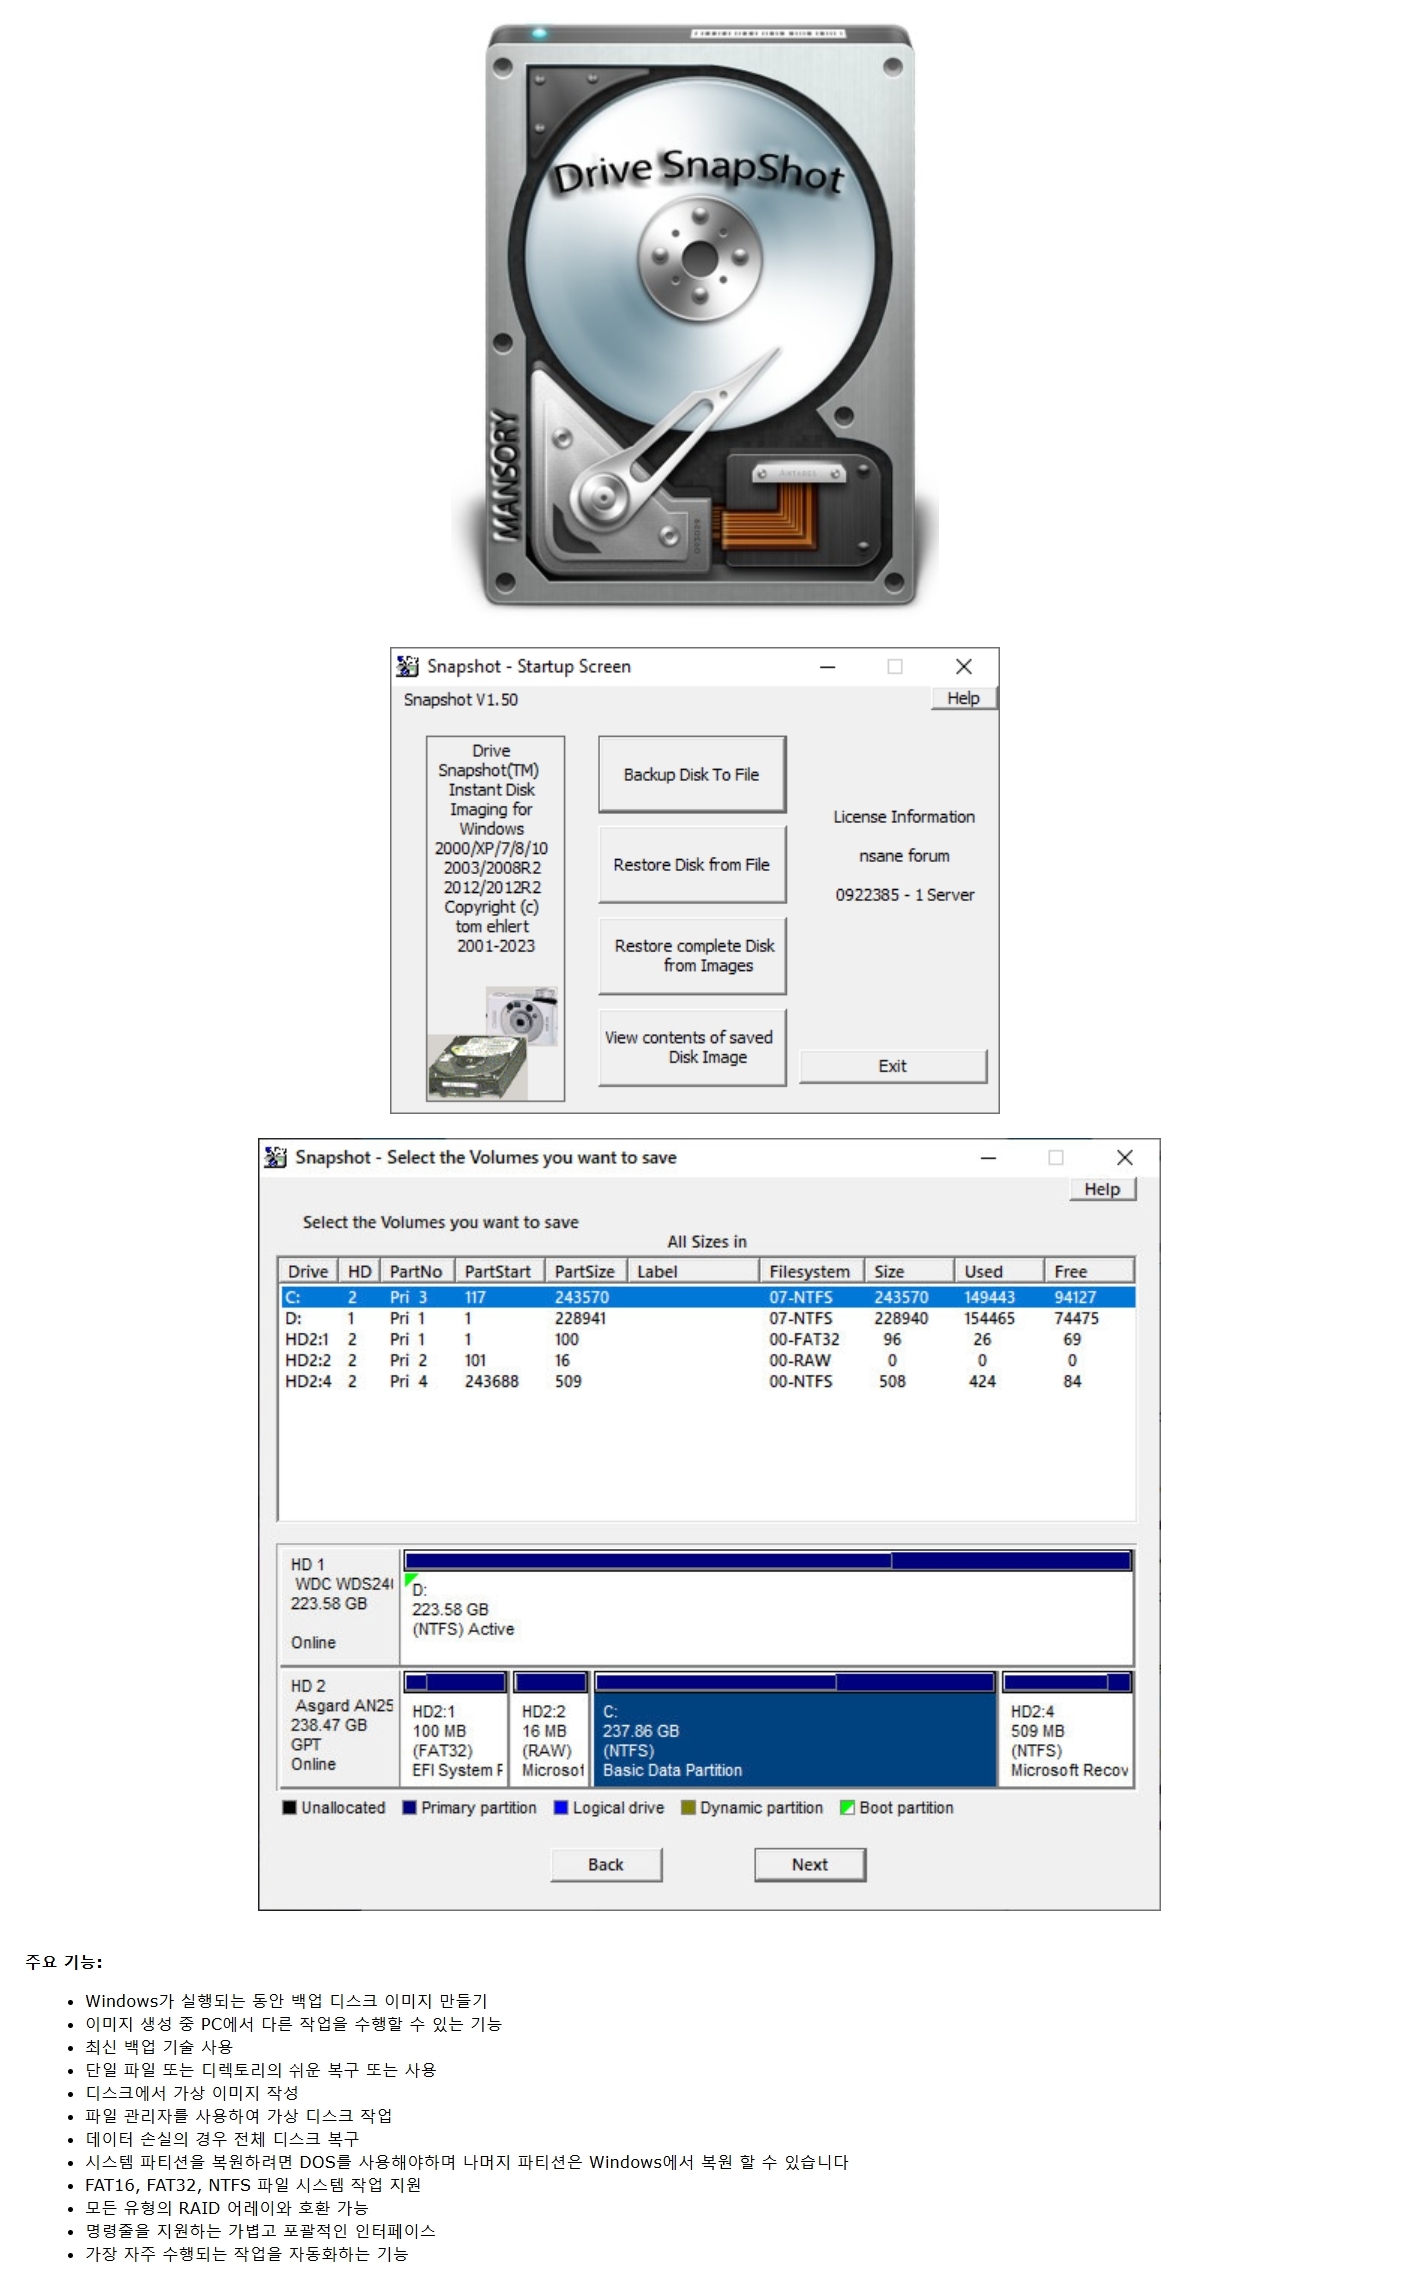The image size is (1419, 2289).
Task: Click Restore Disk from File button
Action: pos(692,865)
